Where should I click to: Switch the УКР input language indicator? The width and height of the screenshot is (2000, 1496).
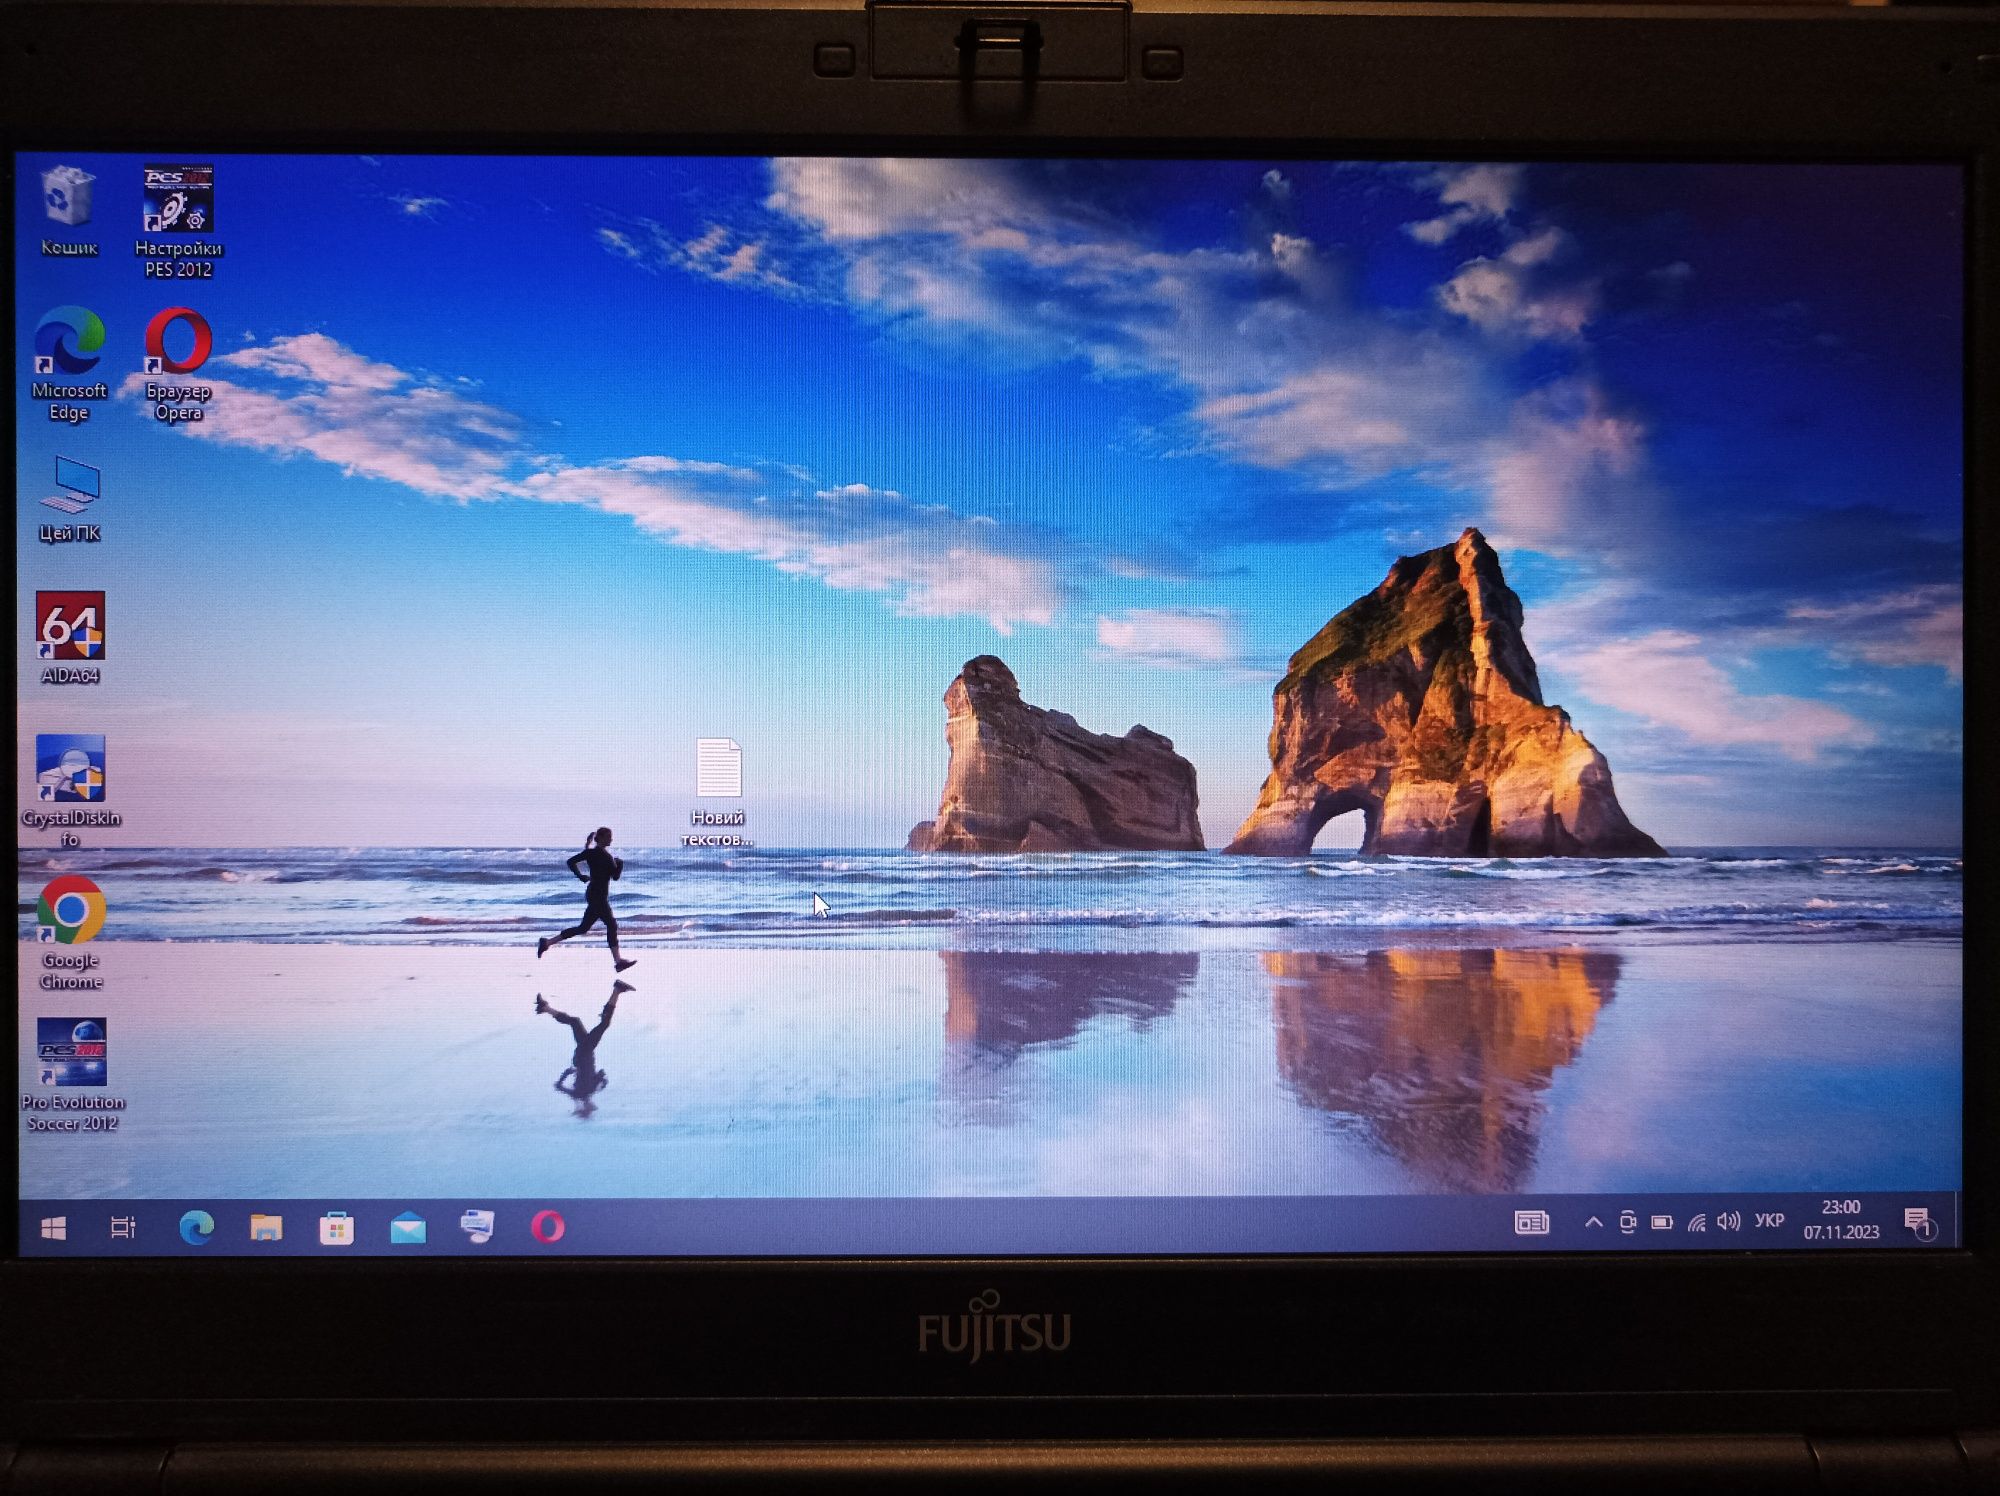coord(1770,1221)
